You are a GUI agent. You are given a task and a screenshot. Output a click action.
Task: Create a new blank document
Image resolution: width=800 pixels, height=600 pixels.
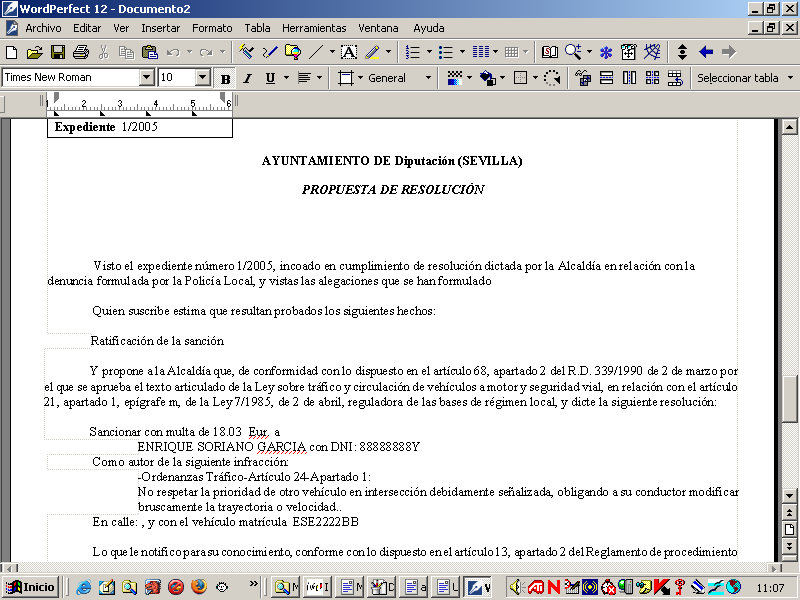click(x=12, y=50)
